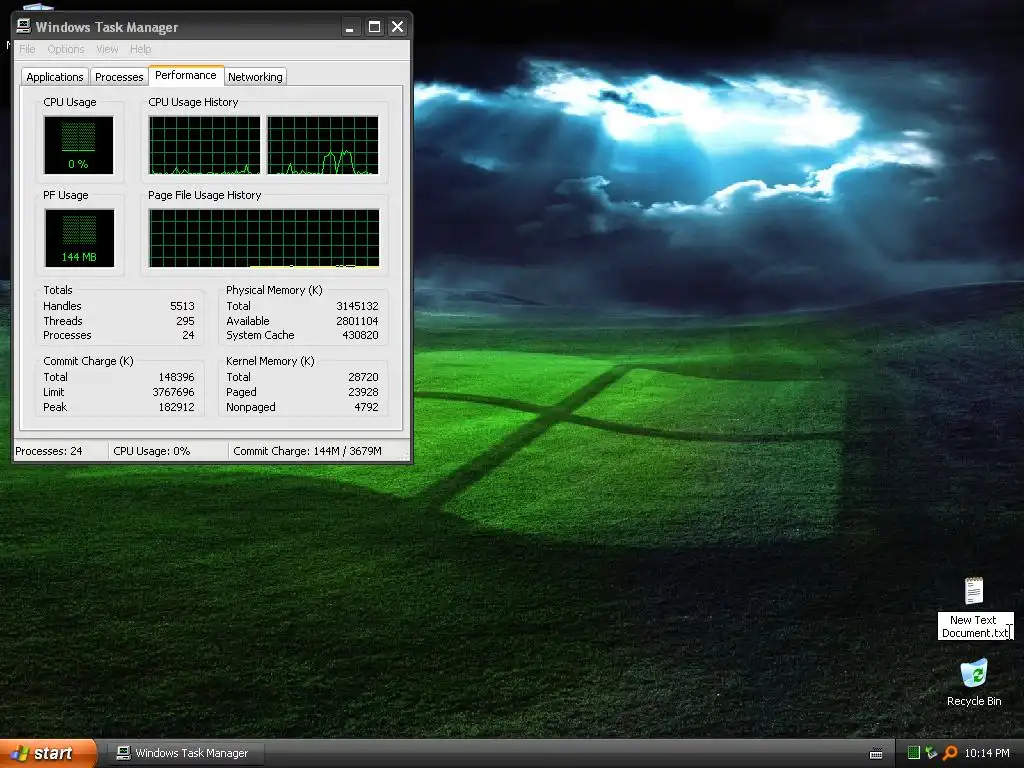The width and height of the screenshot is (1024, 768).
Task: Click status bar Processes: 24
Action: [x=49, y=451]
